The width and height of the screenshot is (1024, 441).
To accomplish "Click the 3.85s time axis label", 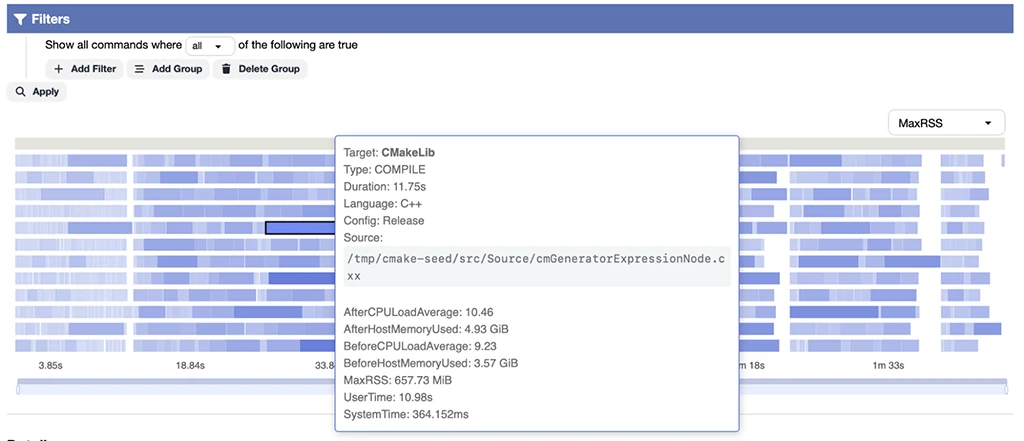I will [50, 366].
